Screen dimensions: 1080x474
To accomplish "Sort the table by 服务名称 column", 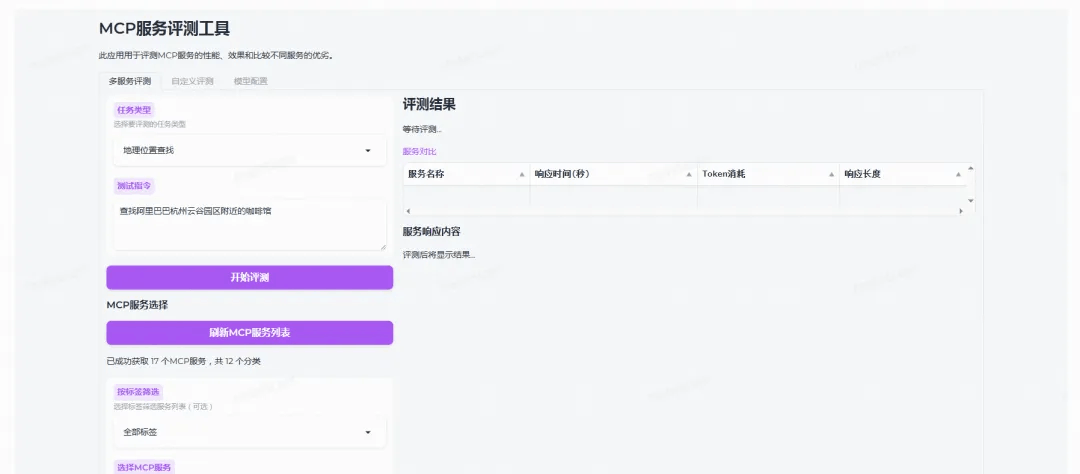I will coord(522,175).
